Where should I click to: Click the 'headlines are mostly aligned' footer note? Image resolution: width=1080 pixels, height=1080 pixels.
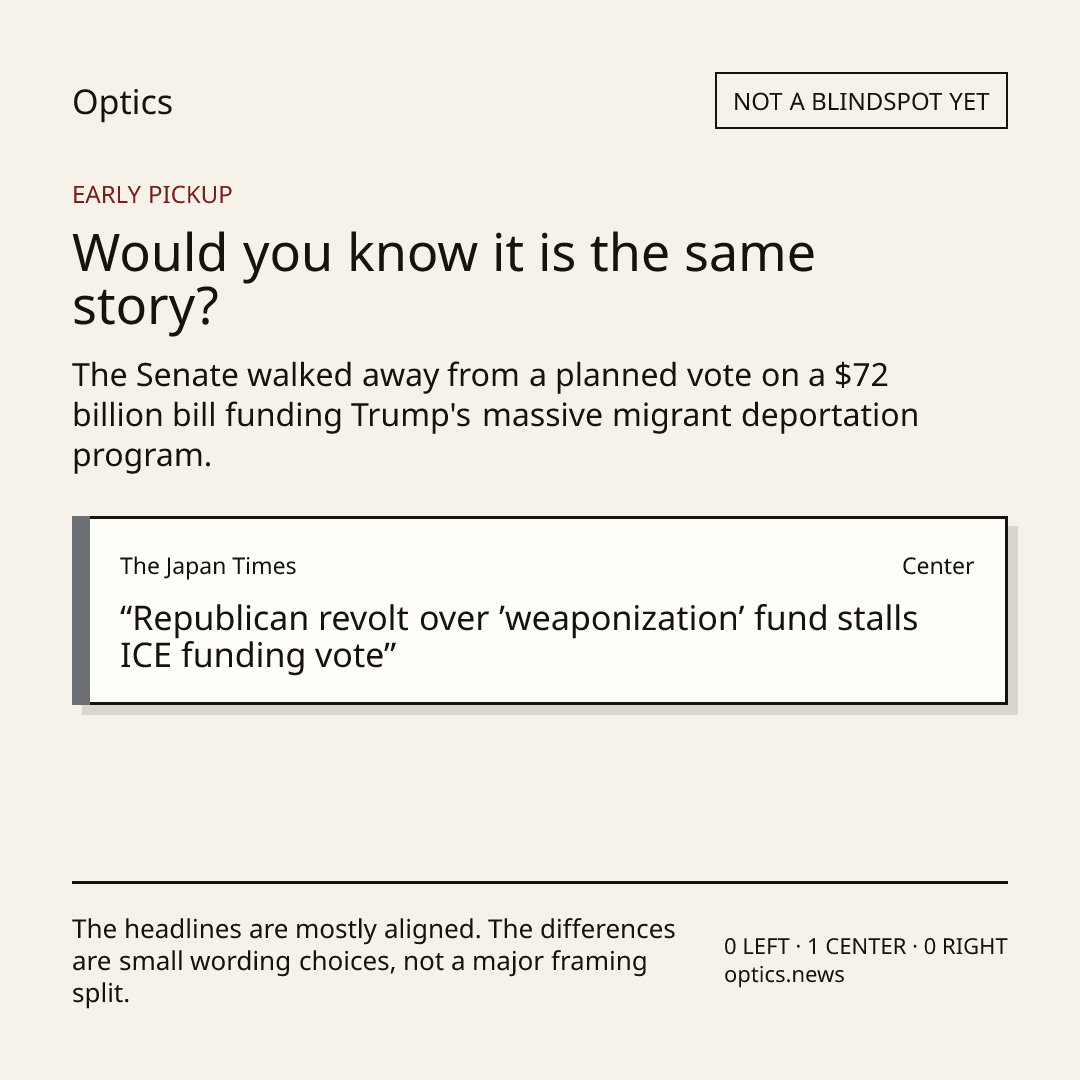tap(373, 961)
